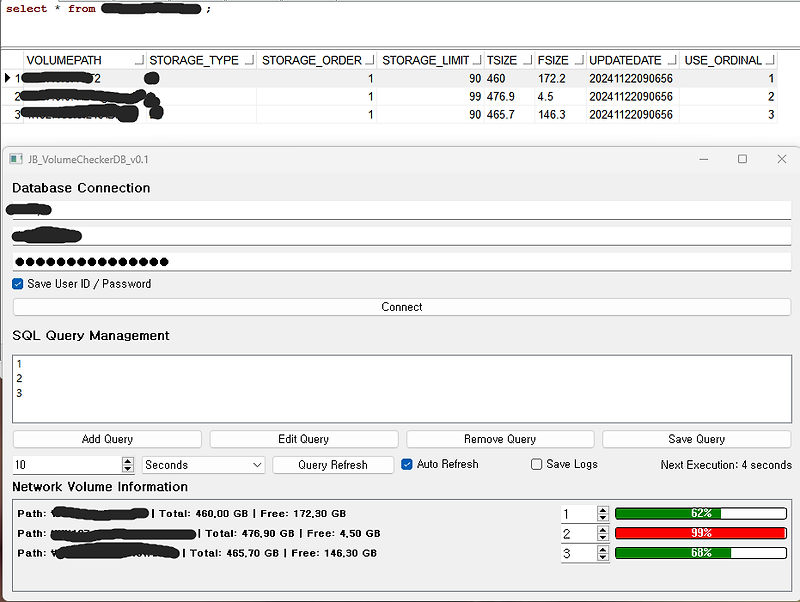The image size is (800, 602).
Task: Click the Save Query button
Action: (x=696, y=439)
